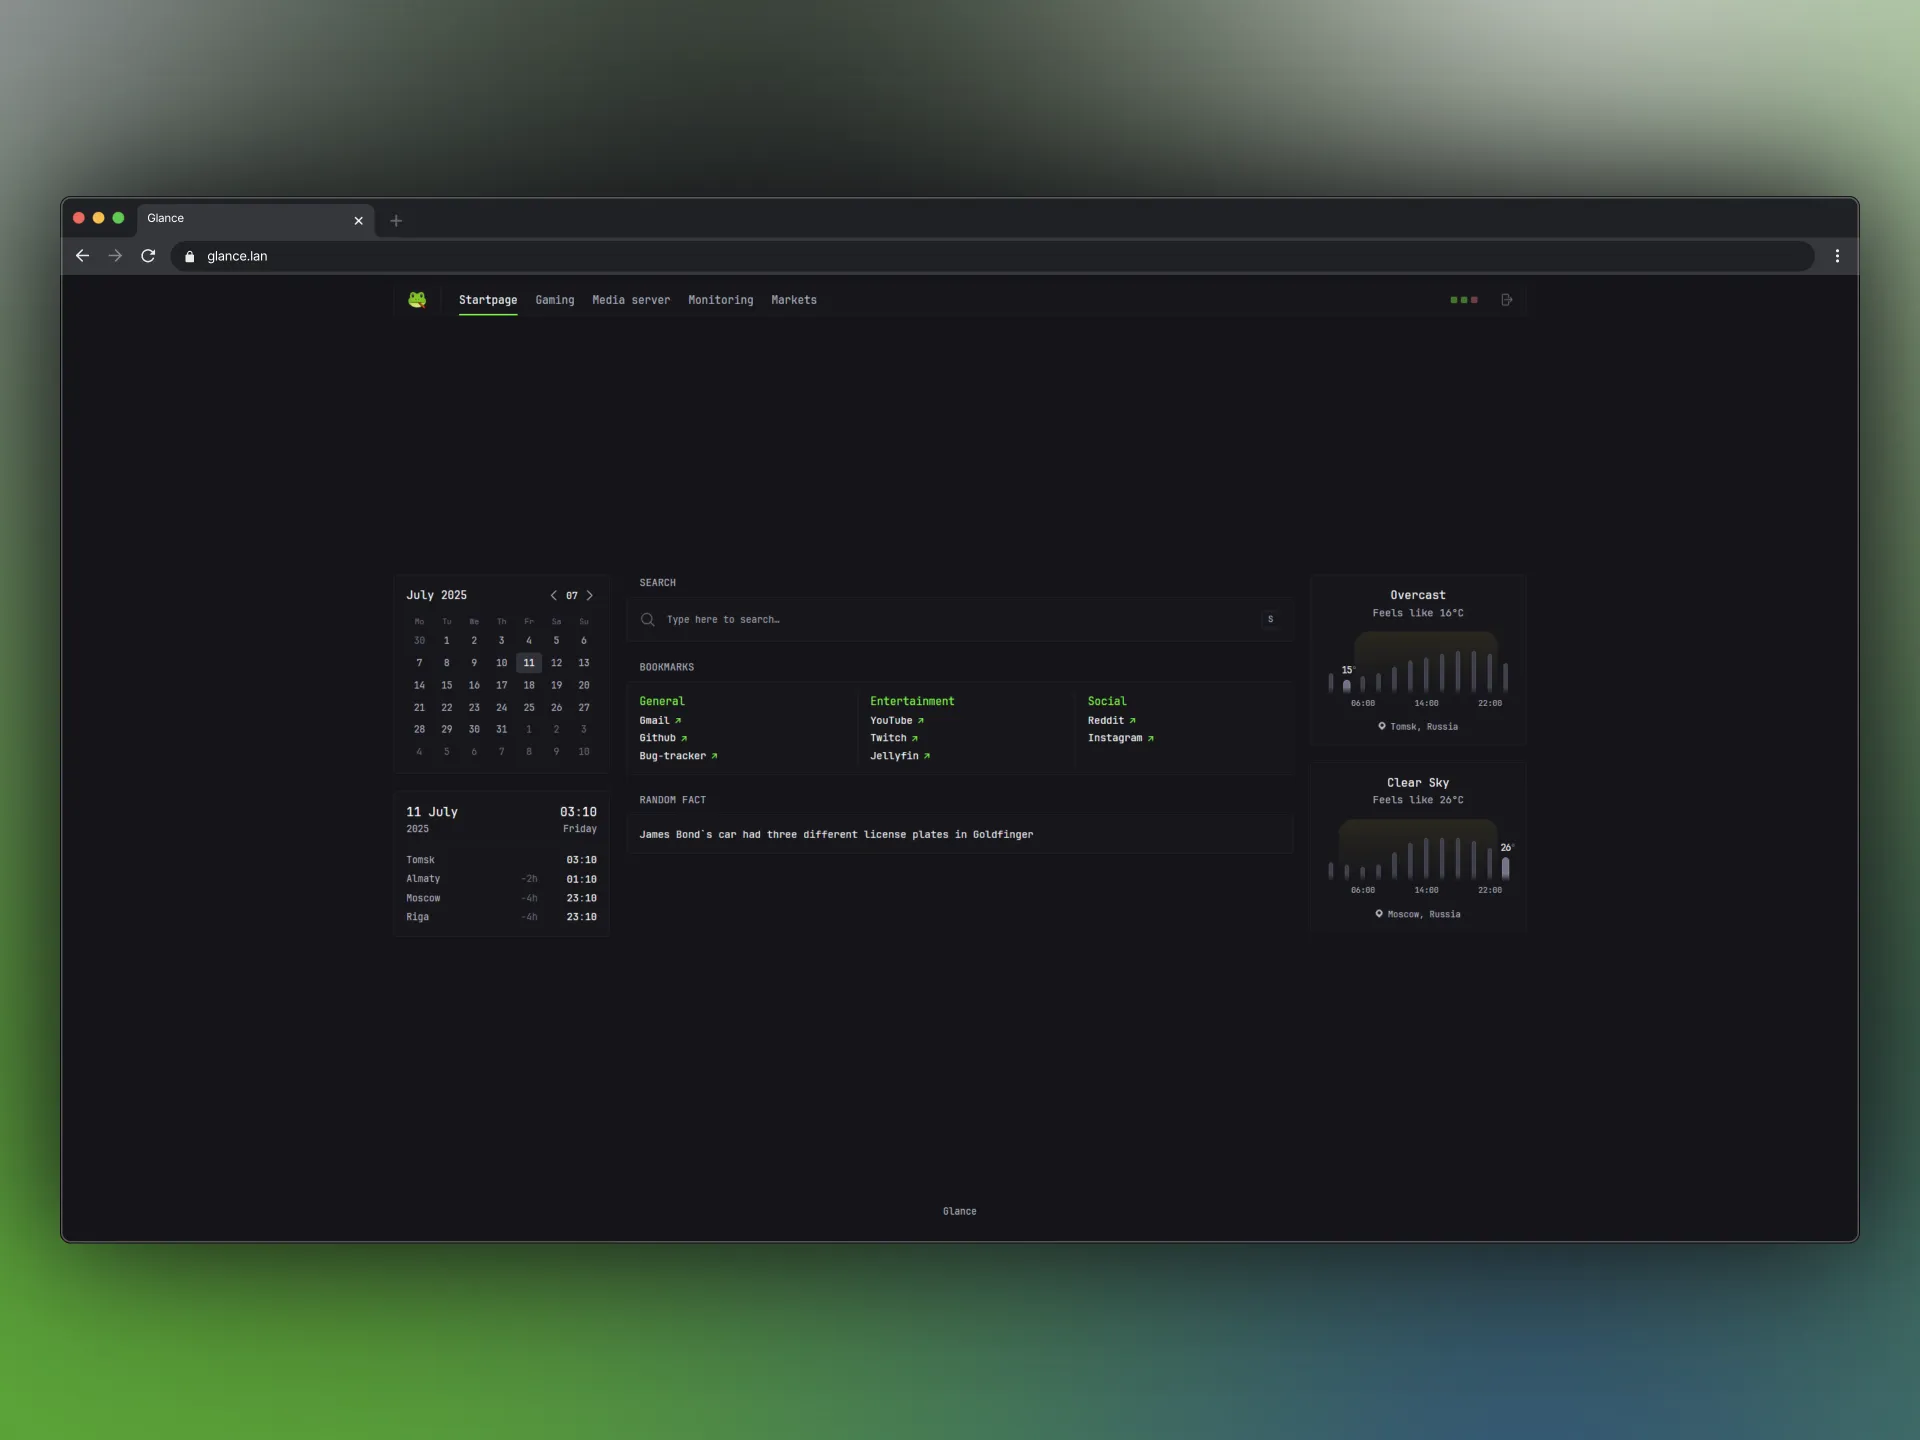View site info via the lock icon
This screenshot has width=1920, height=1440.
190,256
